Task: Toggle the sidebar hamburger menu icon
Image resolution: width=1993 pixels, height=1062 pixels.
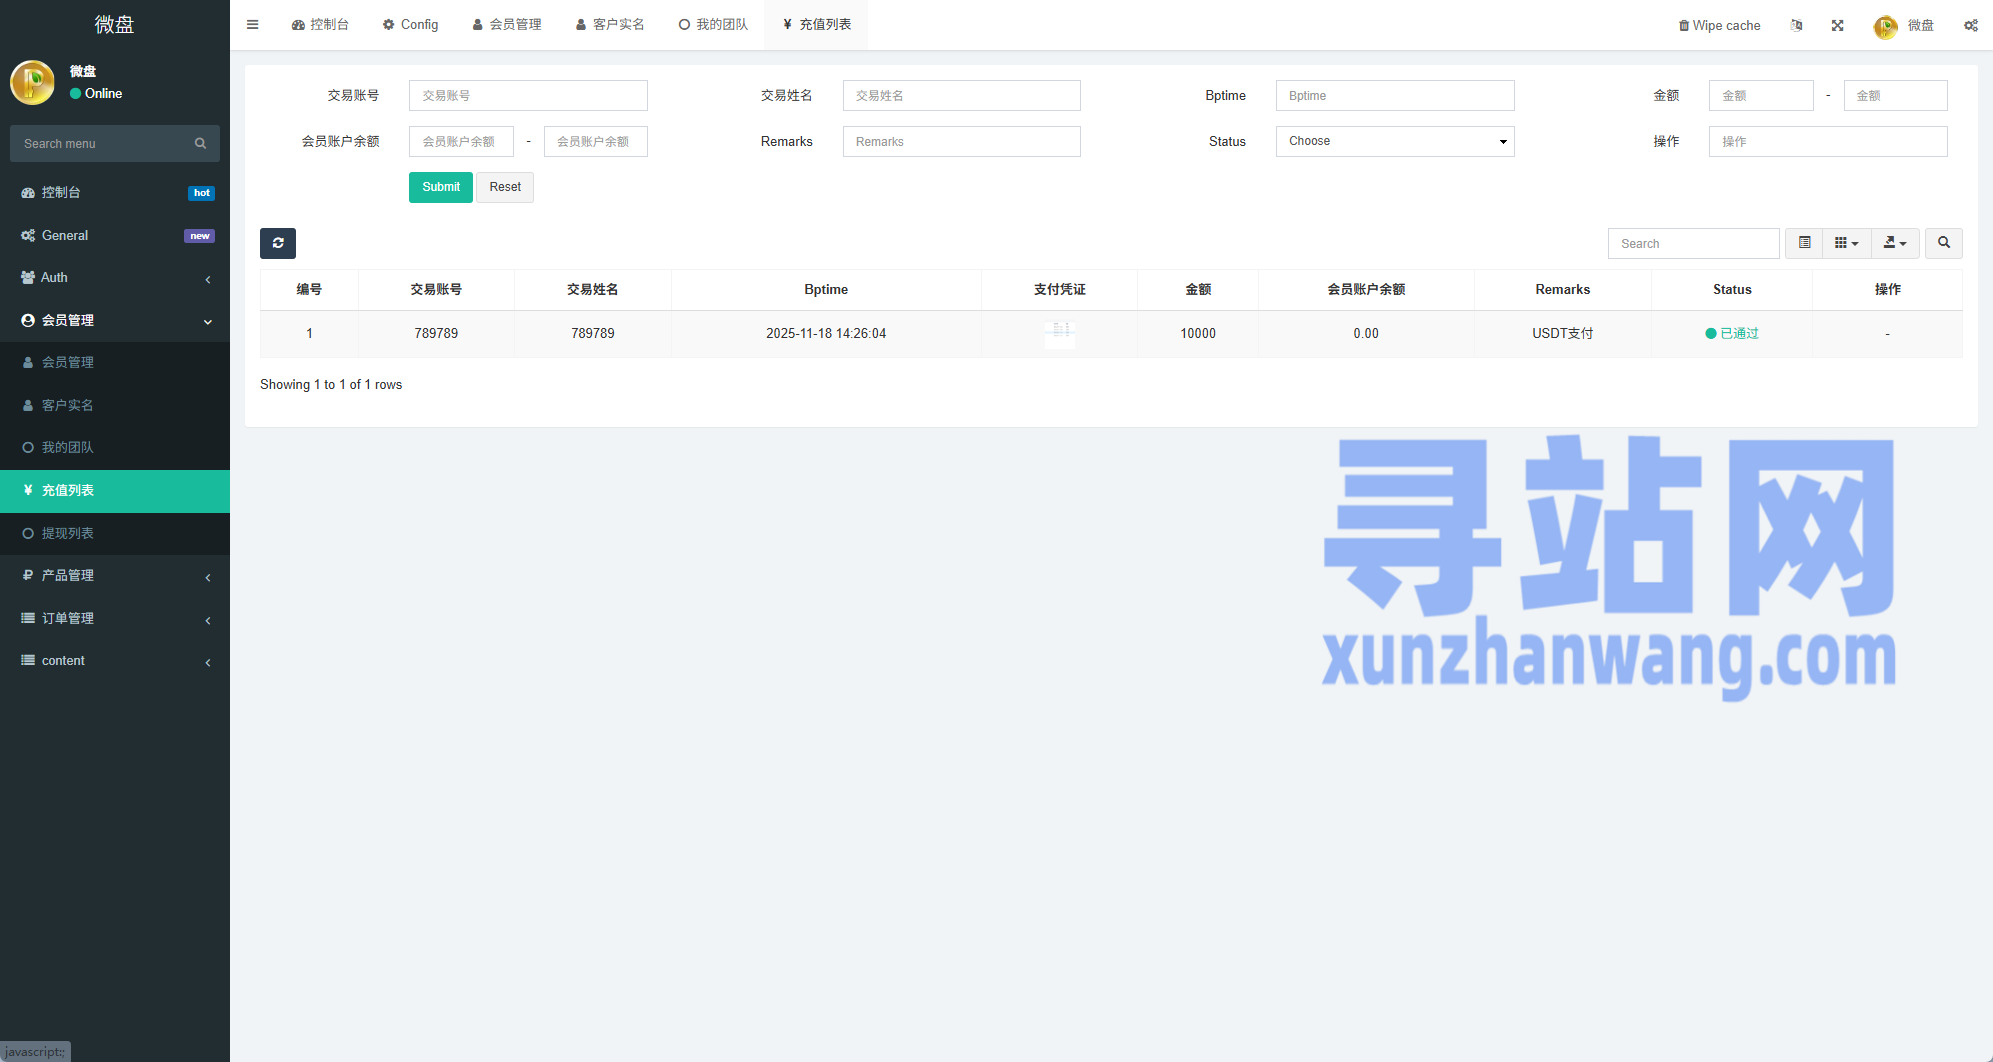Action: (x=253, y=25)
